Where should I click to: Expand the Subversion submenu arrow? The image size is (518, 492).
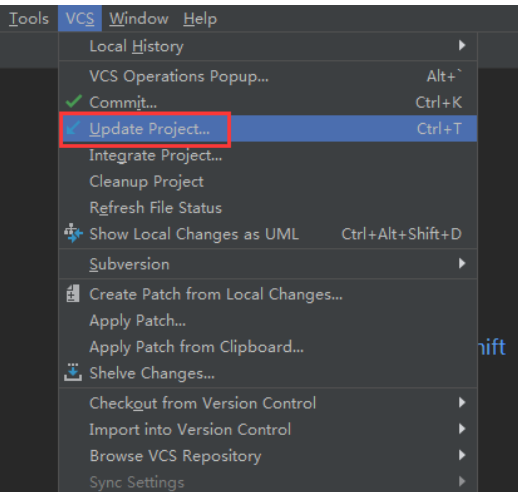462,263
